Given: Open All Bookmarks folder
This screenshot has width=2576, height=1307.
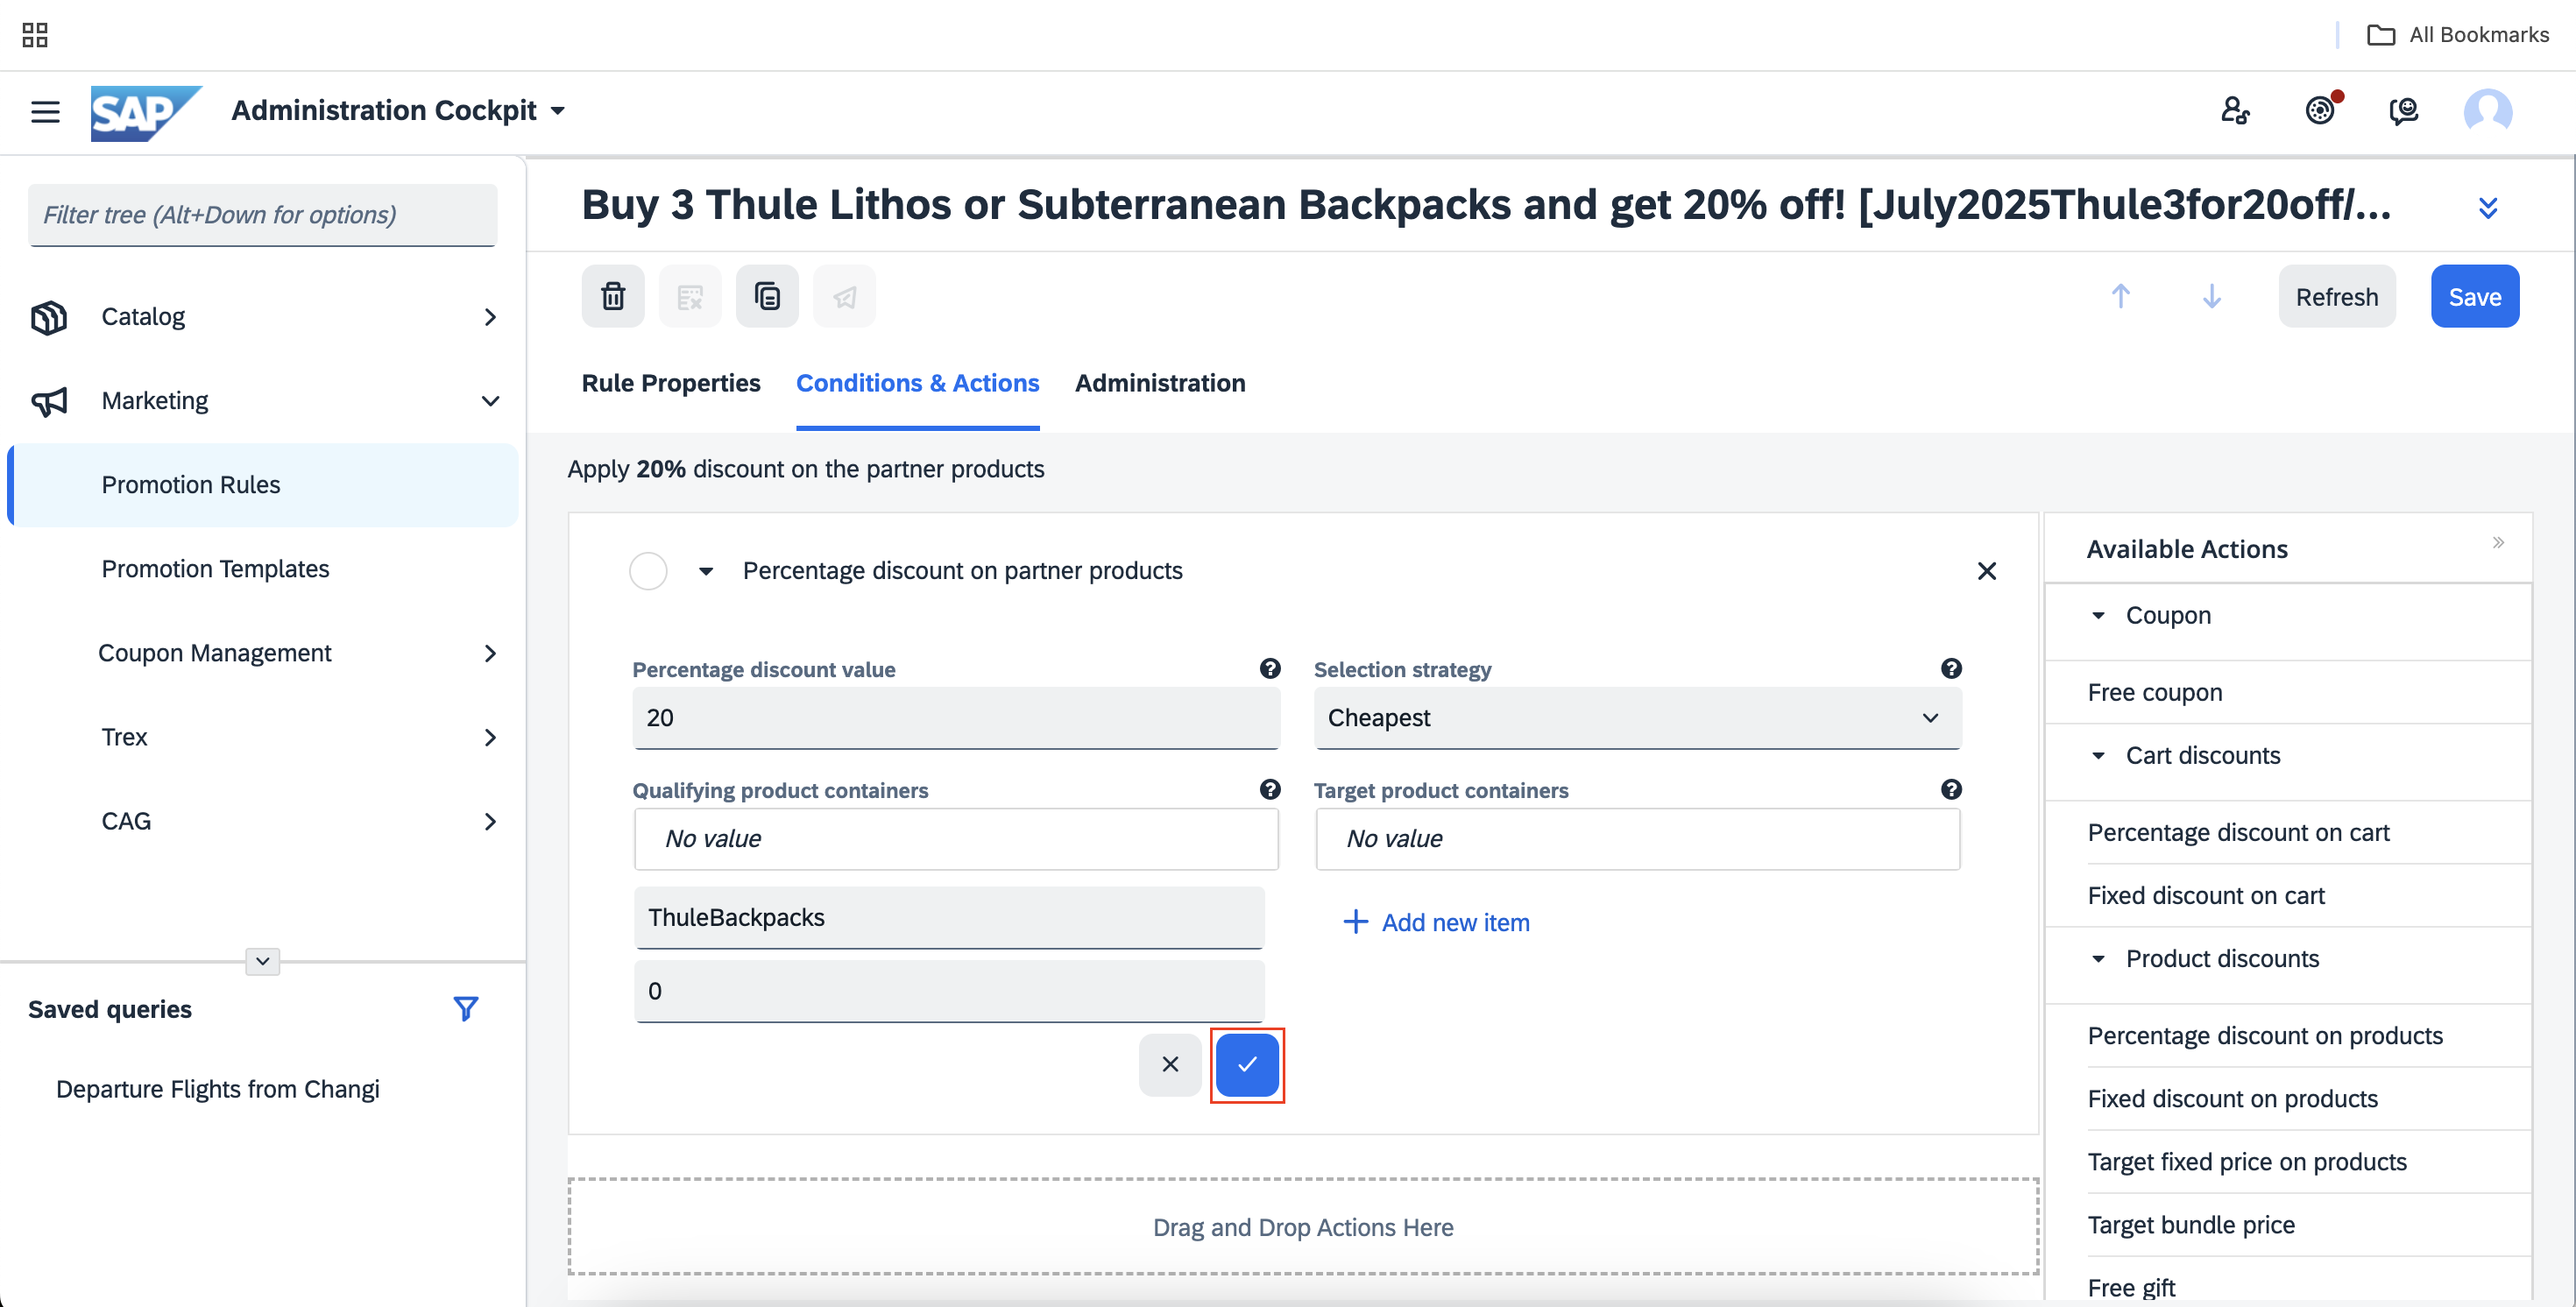Looking at the screenshot, I should 2457,35.
